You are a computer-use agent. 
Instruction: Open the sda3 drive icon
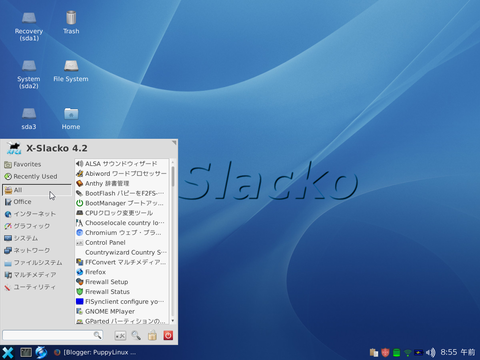tap(29, 119)
